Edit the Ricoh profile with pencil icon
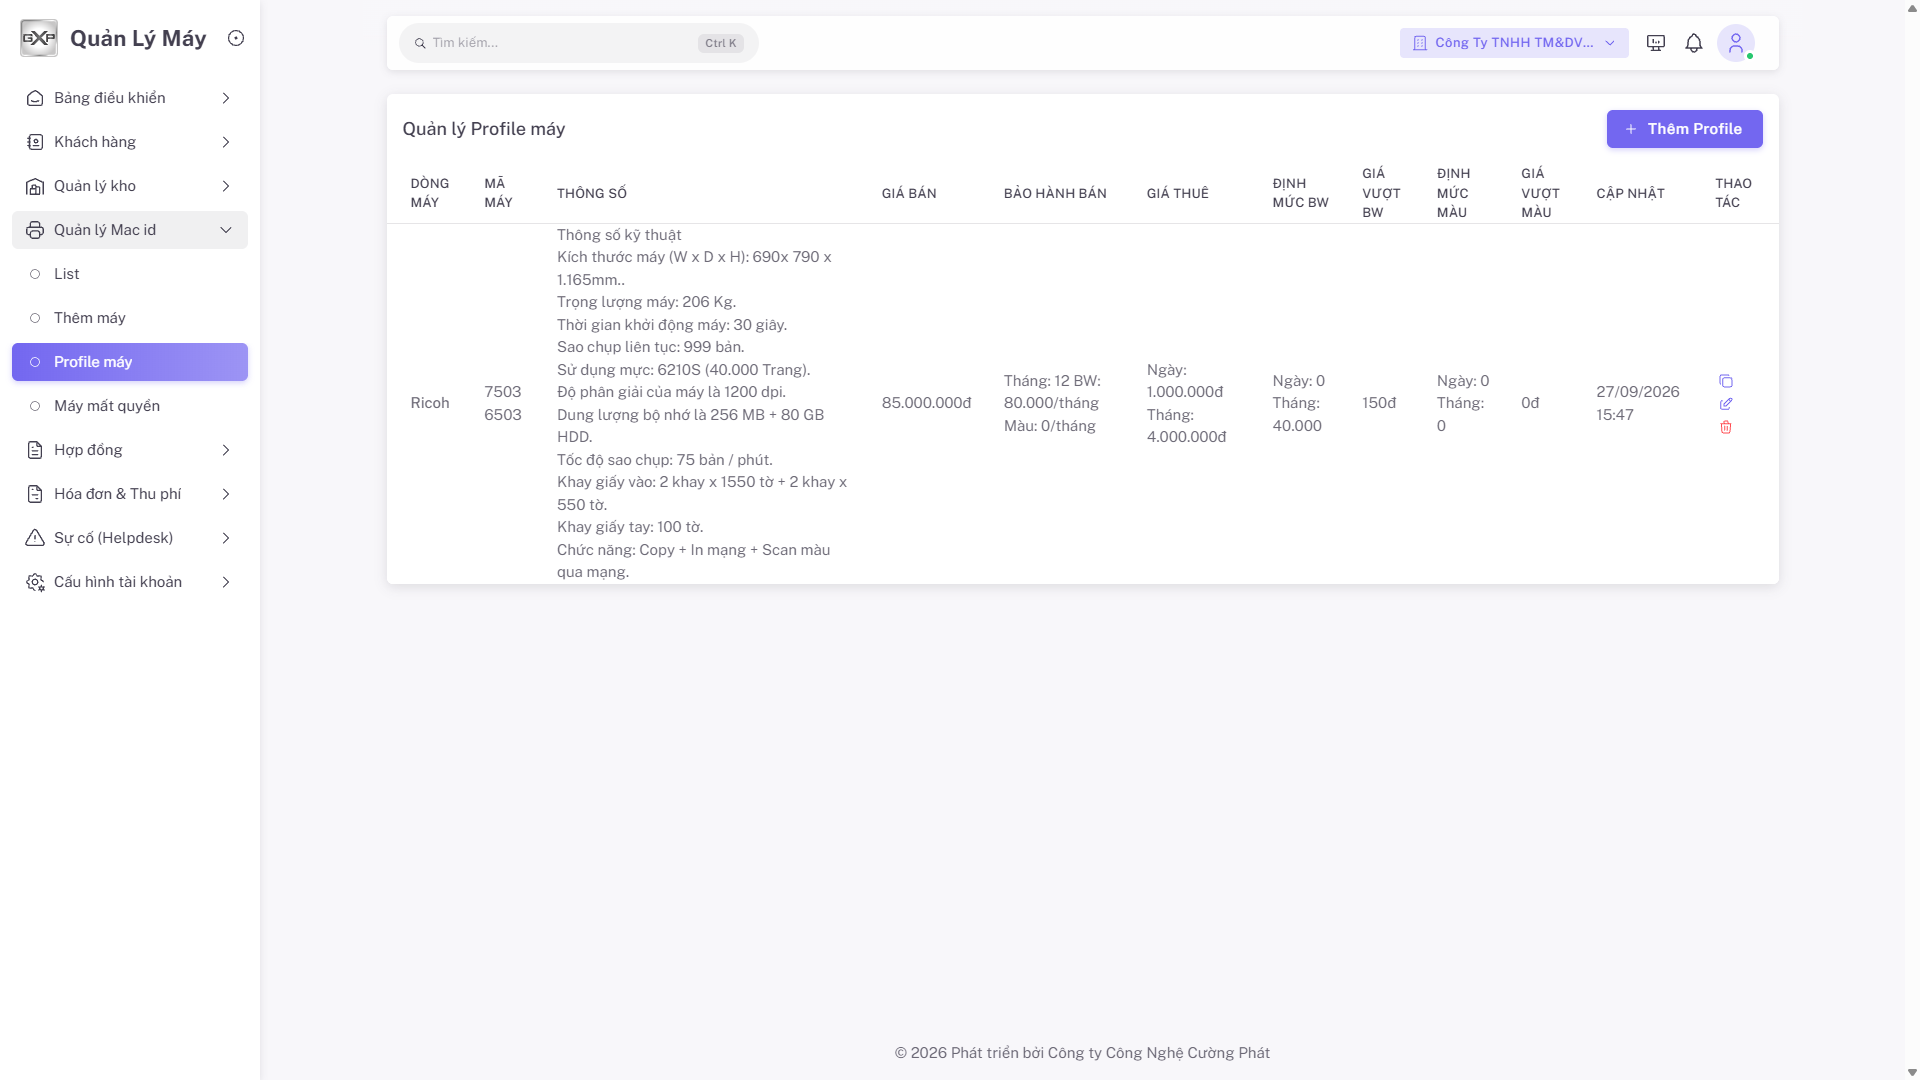Image resolution: width=1920 pixels, height=1080 pixels. [x=1726, y=404]
